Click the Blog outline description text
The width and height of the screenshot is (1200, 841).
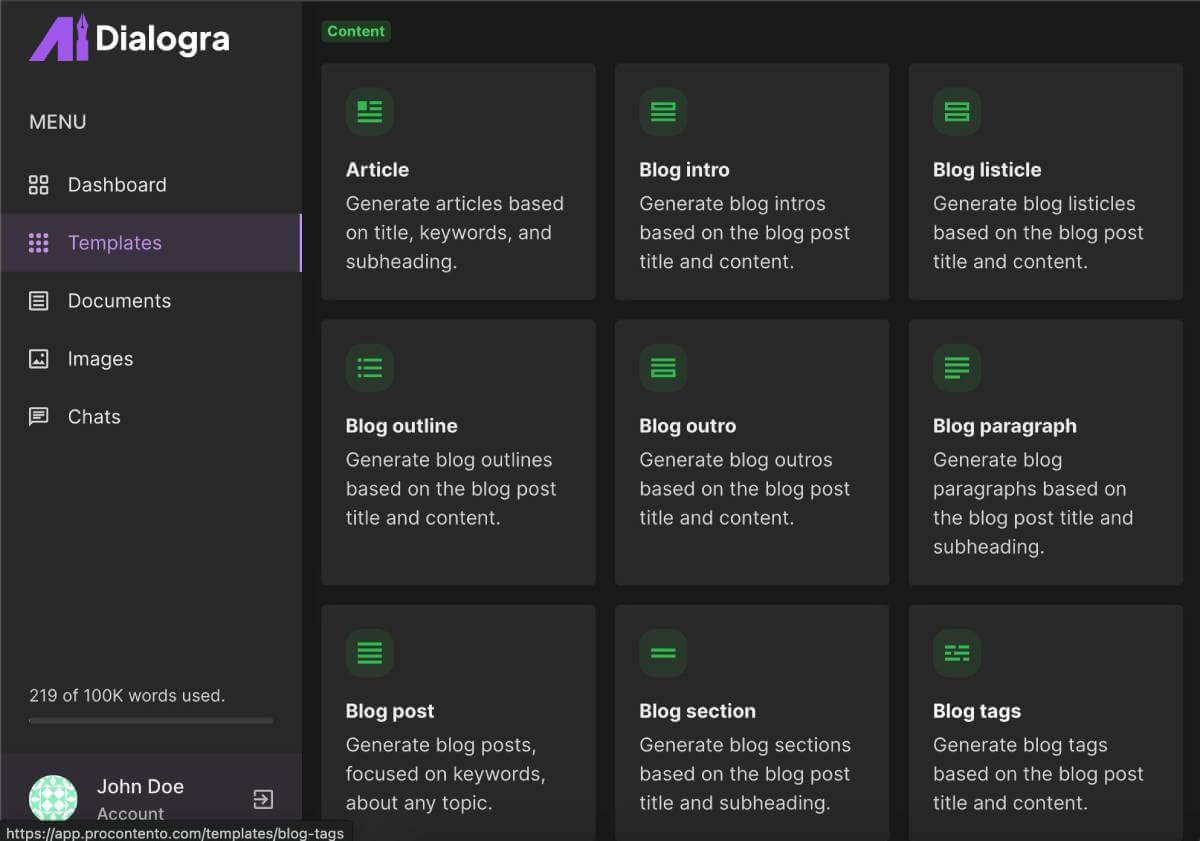click(451, 489)
